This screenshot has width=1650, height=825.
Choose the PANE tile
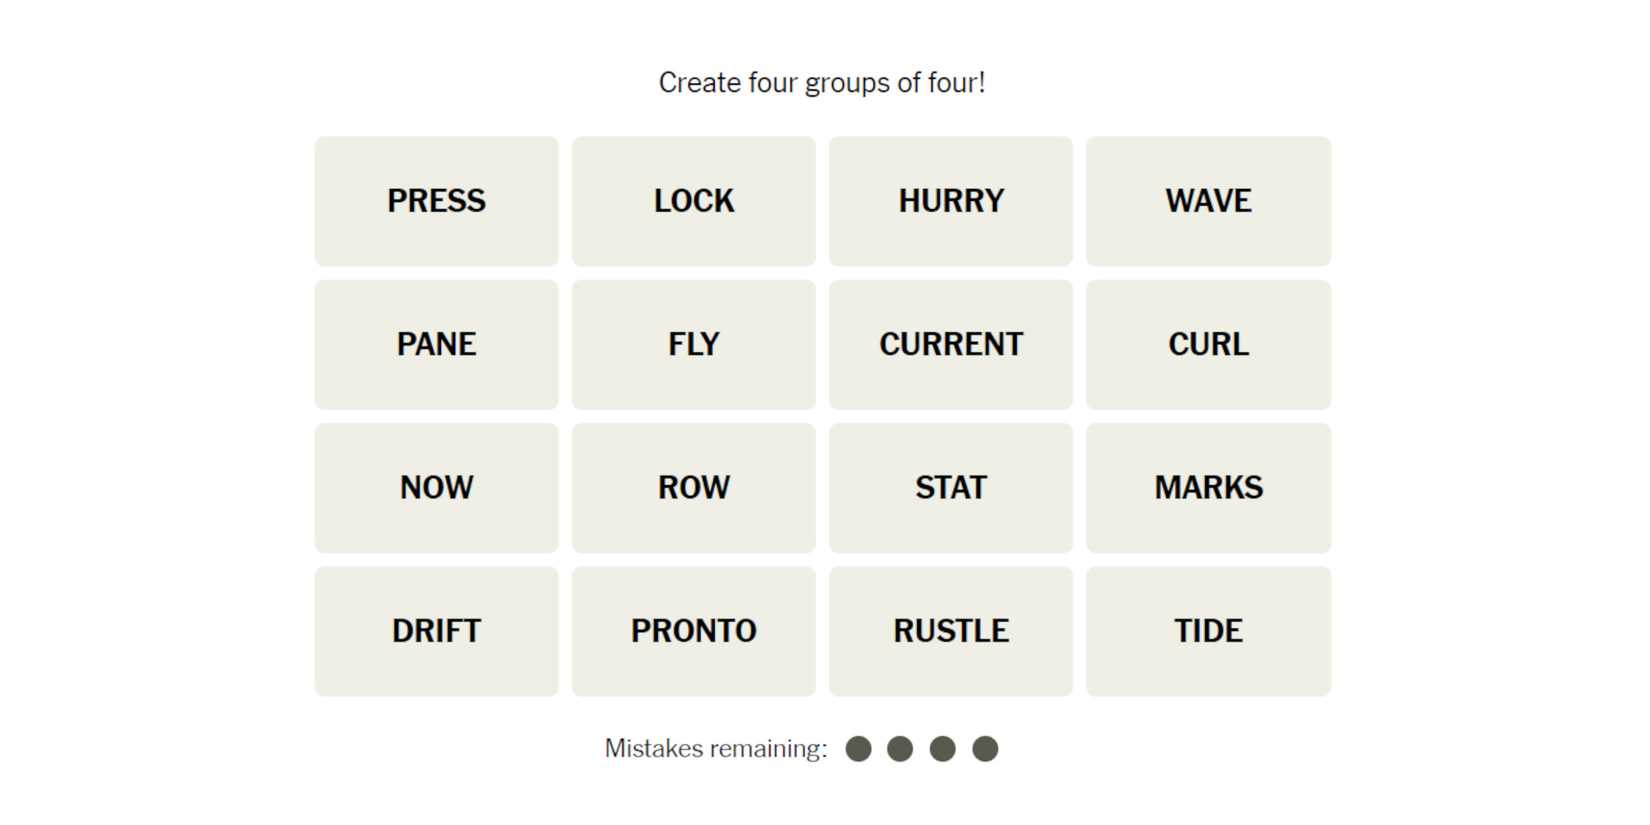pos(436,344)
